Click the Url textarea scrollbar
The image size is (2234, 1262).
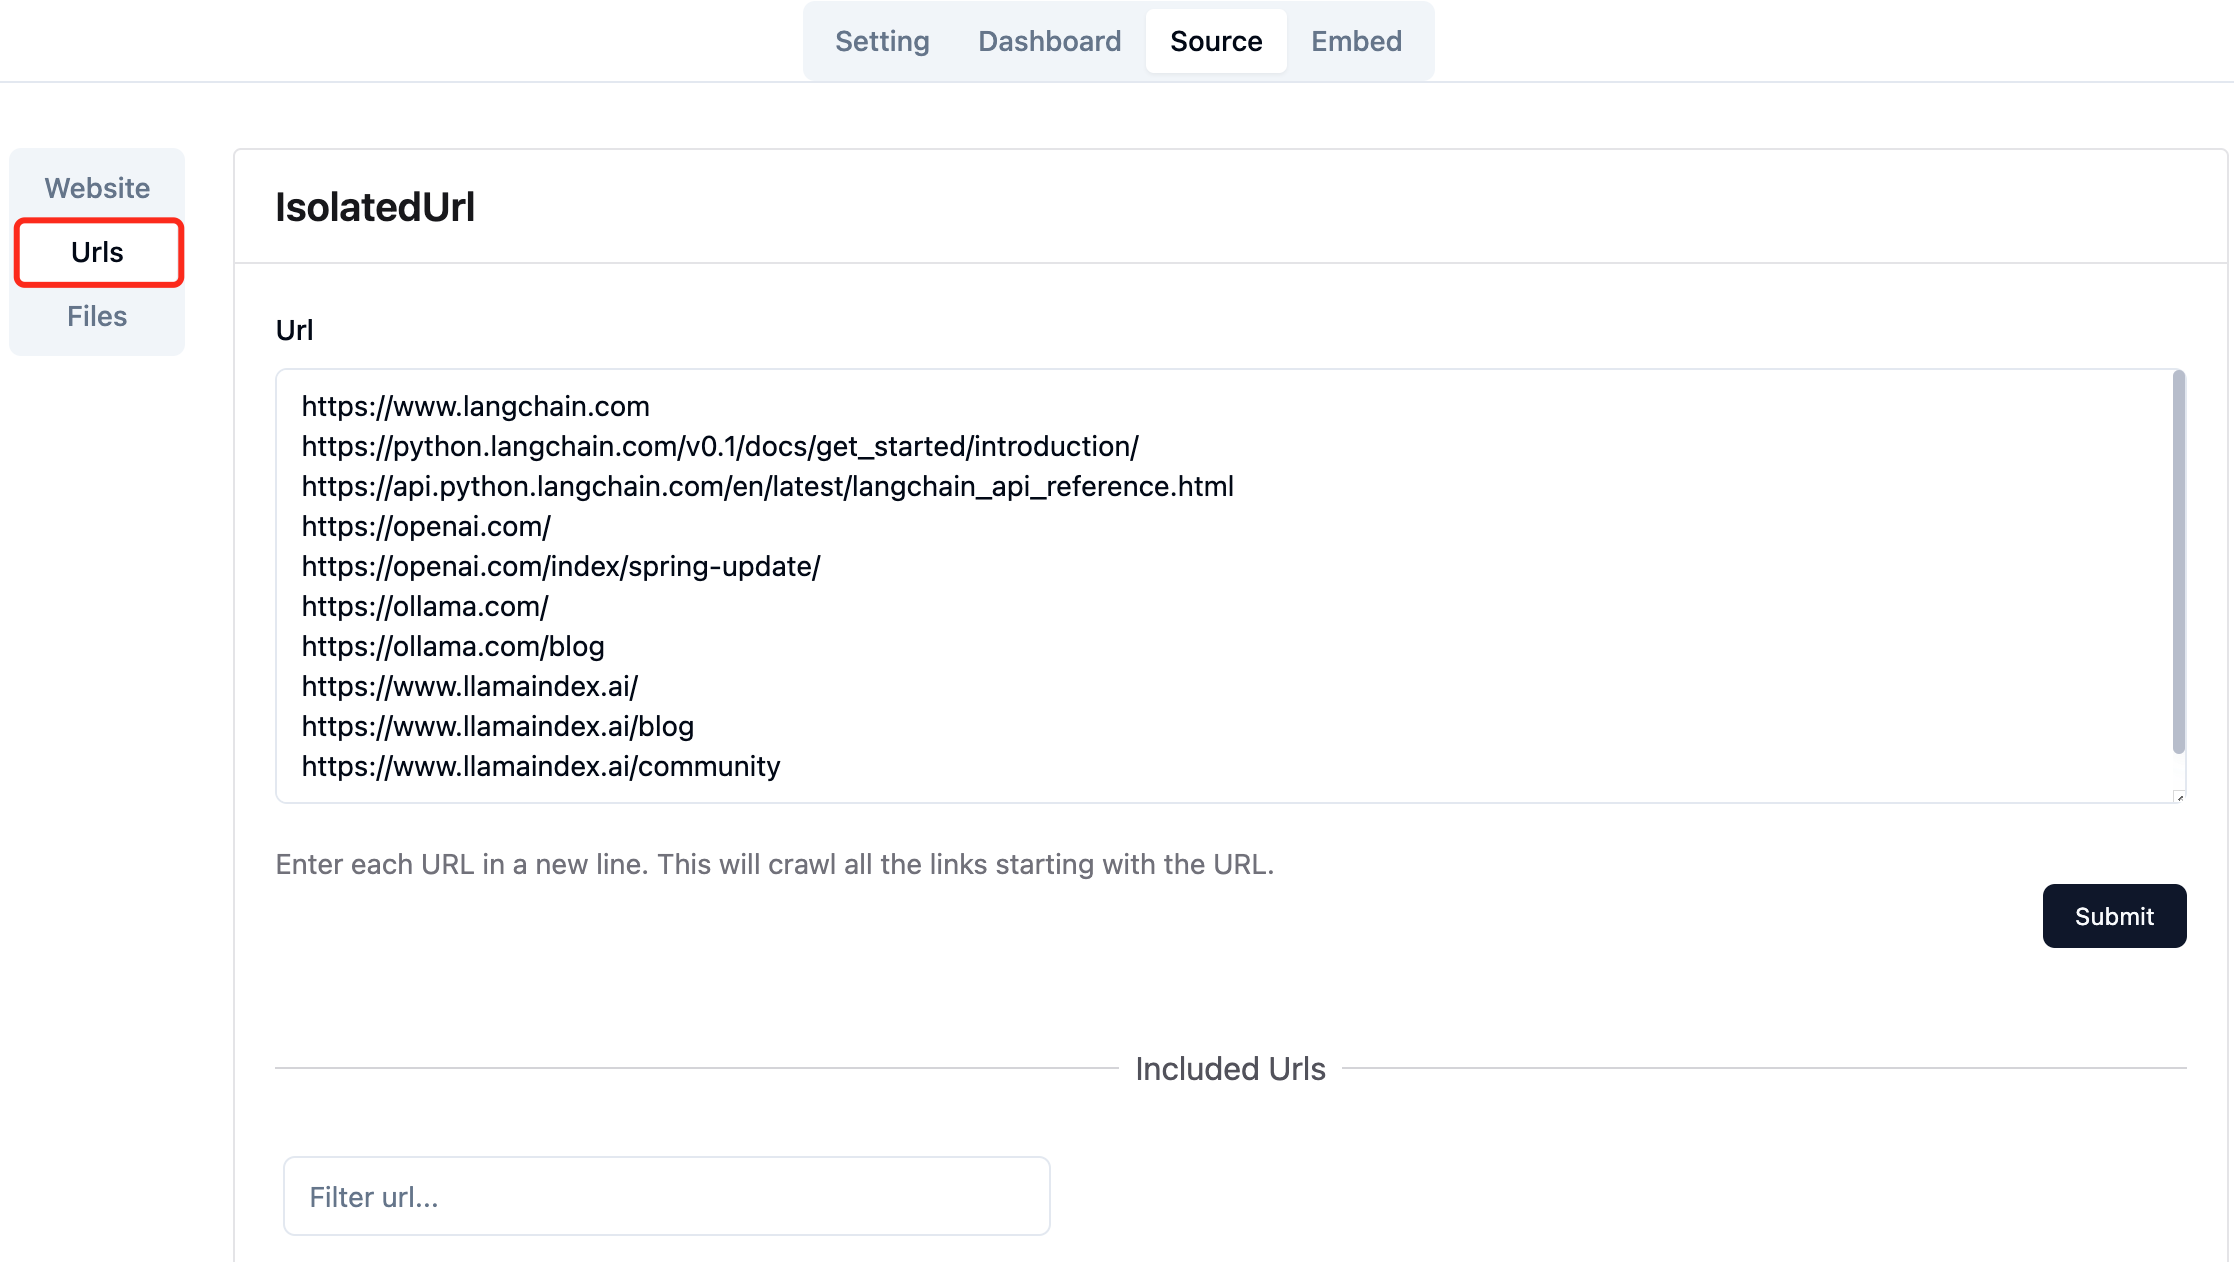pos(2178,561)
